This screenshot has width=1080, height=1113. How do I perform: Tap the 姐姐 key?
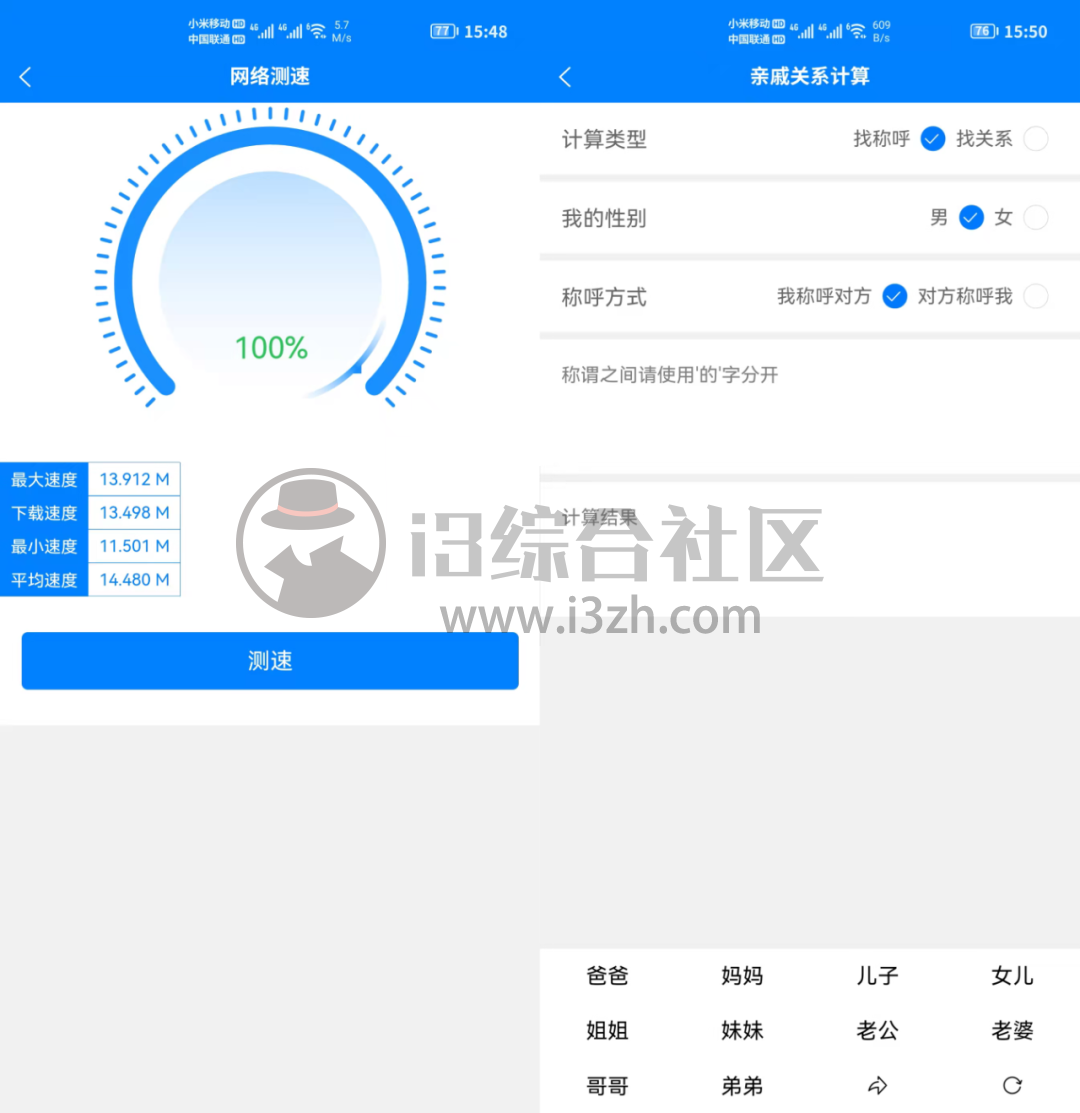[607, 1030]
